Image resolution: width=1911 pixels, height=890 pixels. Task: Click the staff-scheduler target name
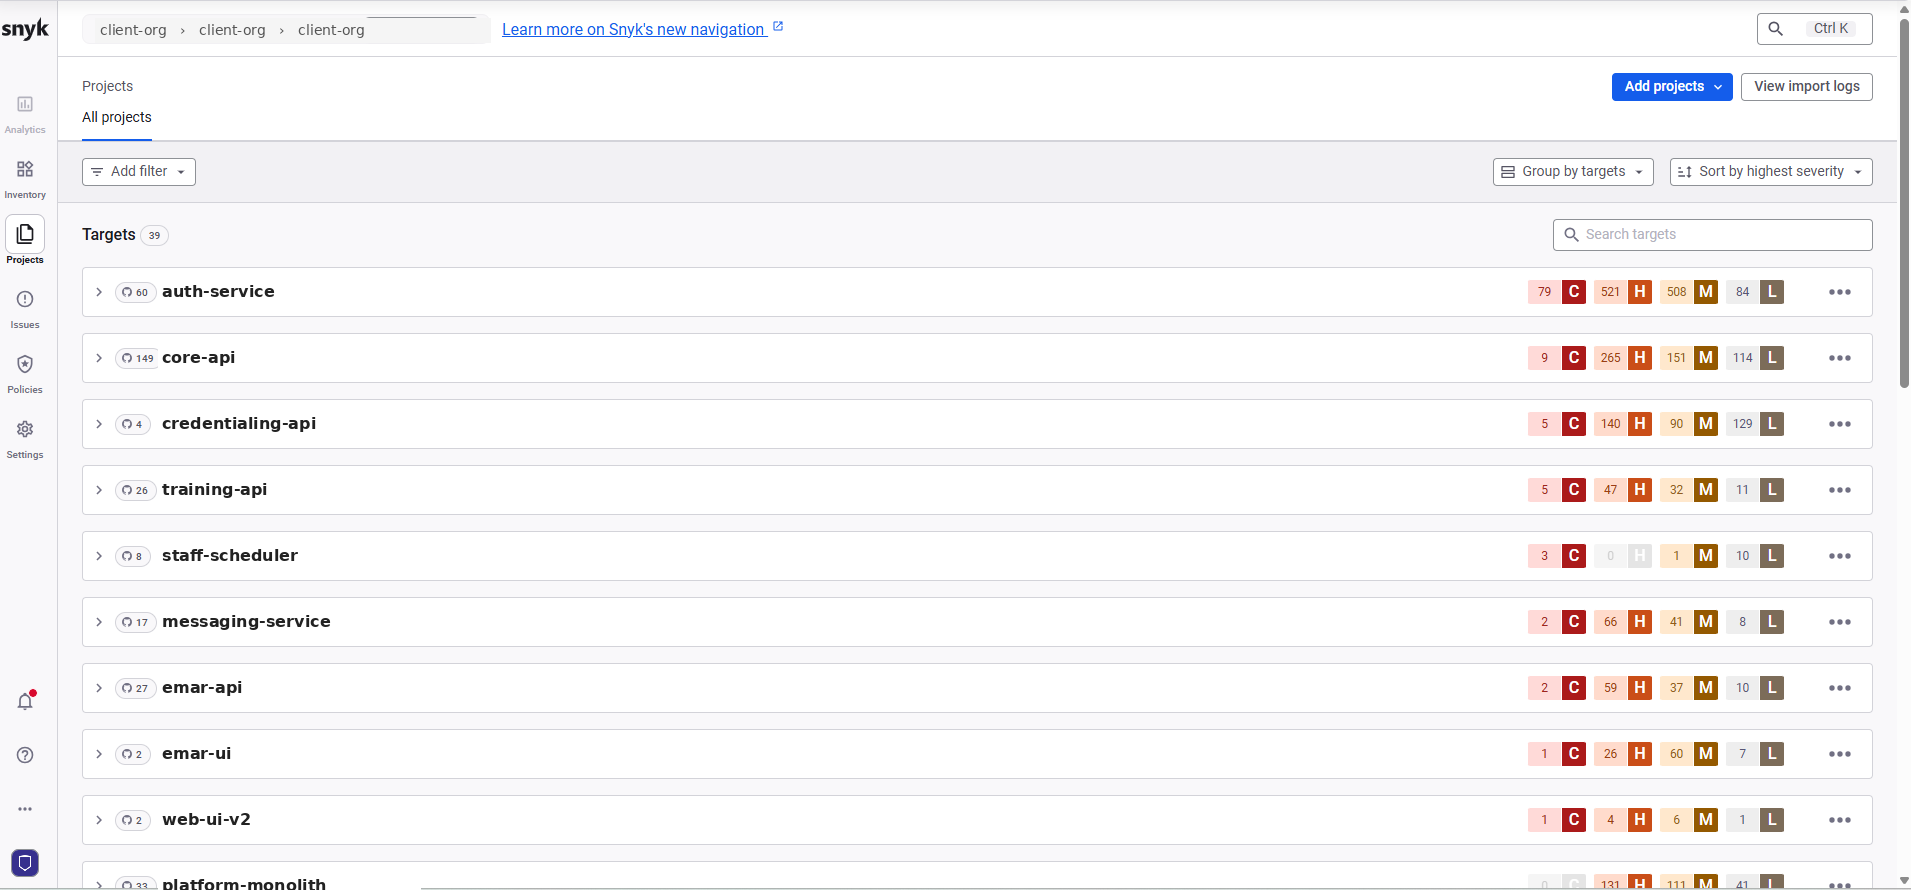230,556
